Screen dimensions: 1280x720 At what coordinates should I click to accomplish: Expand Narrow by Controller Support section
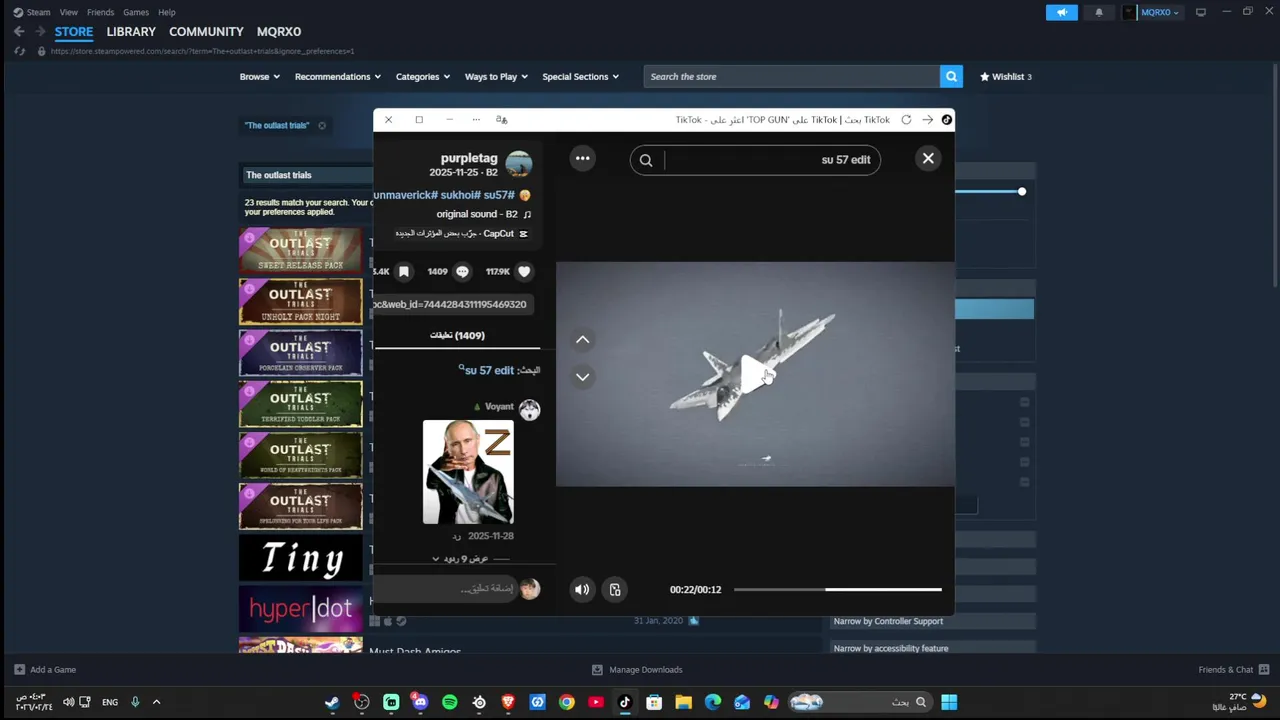click(x=932, y=621)
